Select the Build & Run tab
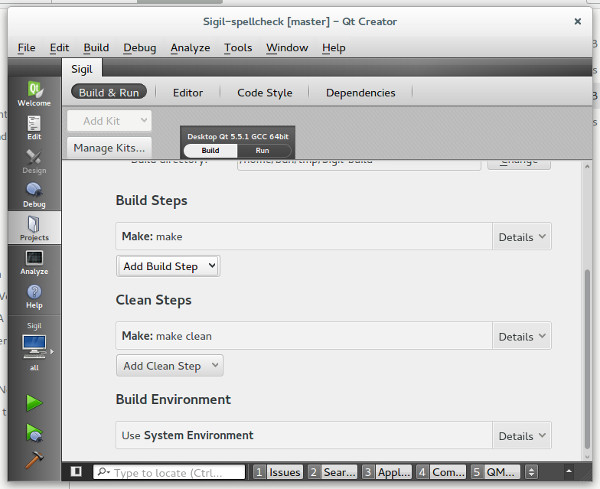This screenshot has height=489, width=600. coord(109,92)
